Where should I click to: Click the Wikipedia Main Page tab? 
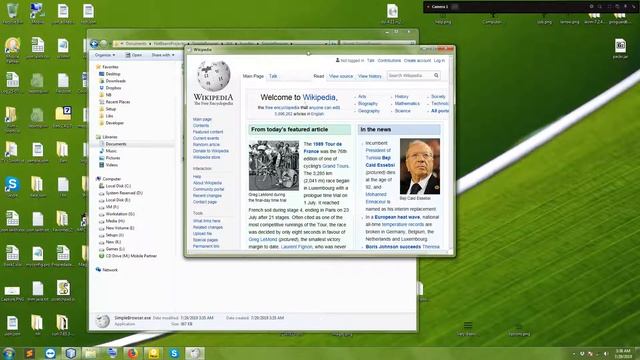[x=253, y=76]
